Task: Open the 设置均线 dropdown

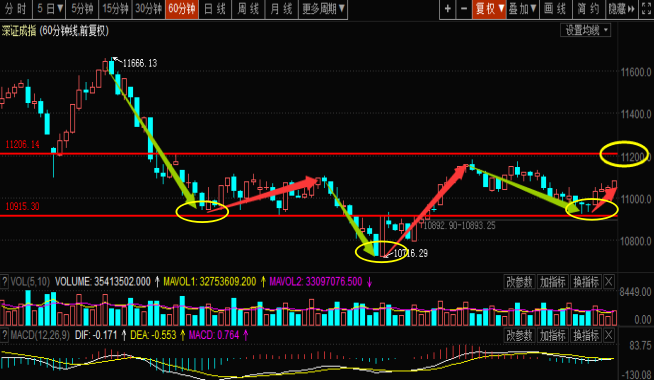Action: pos(586,30)
